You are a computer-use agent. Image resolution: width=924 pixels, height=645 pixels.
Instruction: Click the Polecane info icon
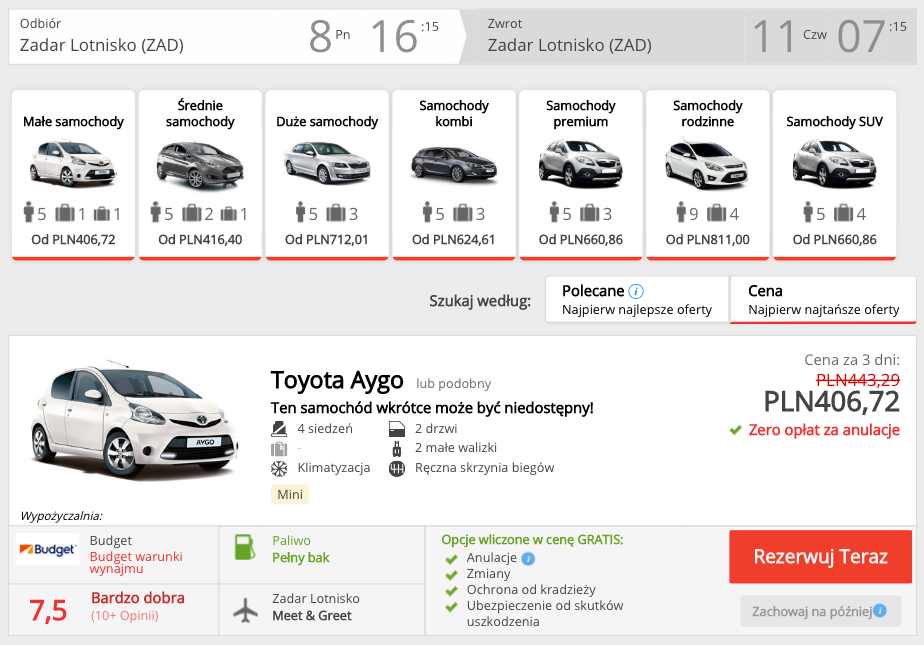coord(636,291)
